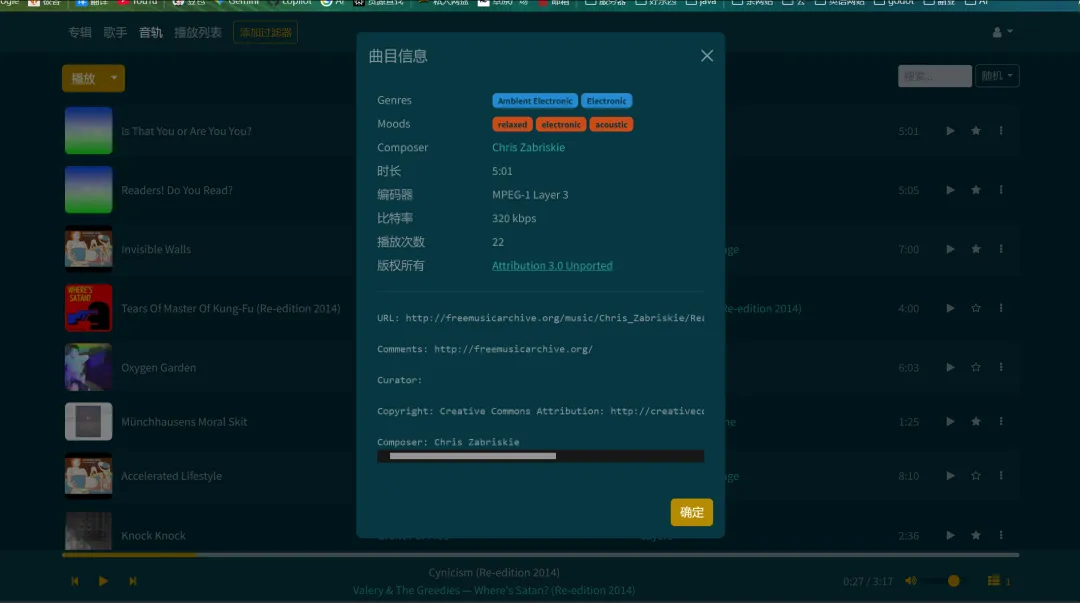Open Is That You album cover thumbnail
Image resolution: width=1080 pixels, height=603 pixels.
click(88, 131)
